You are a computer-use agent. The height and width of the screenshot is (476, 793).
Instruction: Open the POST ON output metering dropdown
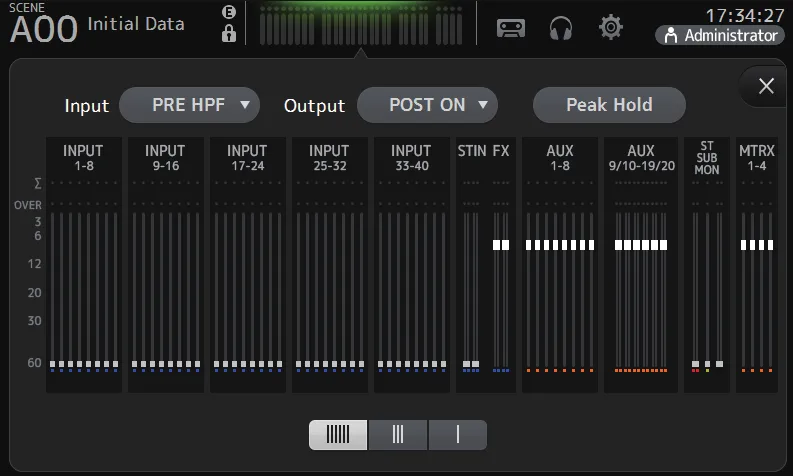click(427, 105)
